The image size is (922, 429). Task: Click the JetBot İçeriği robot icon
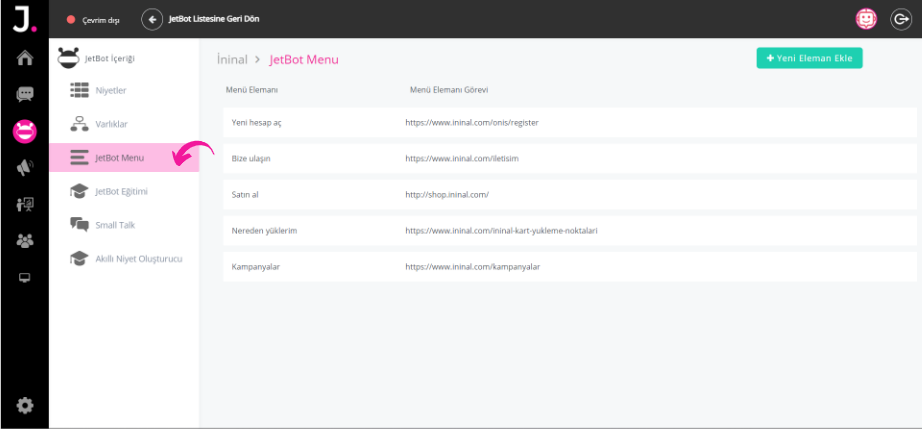pos(68,58)
